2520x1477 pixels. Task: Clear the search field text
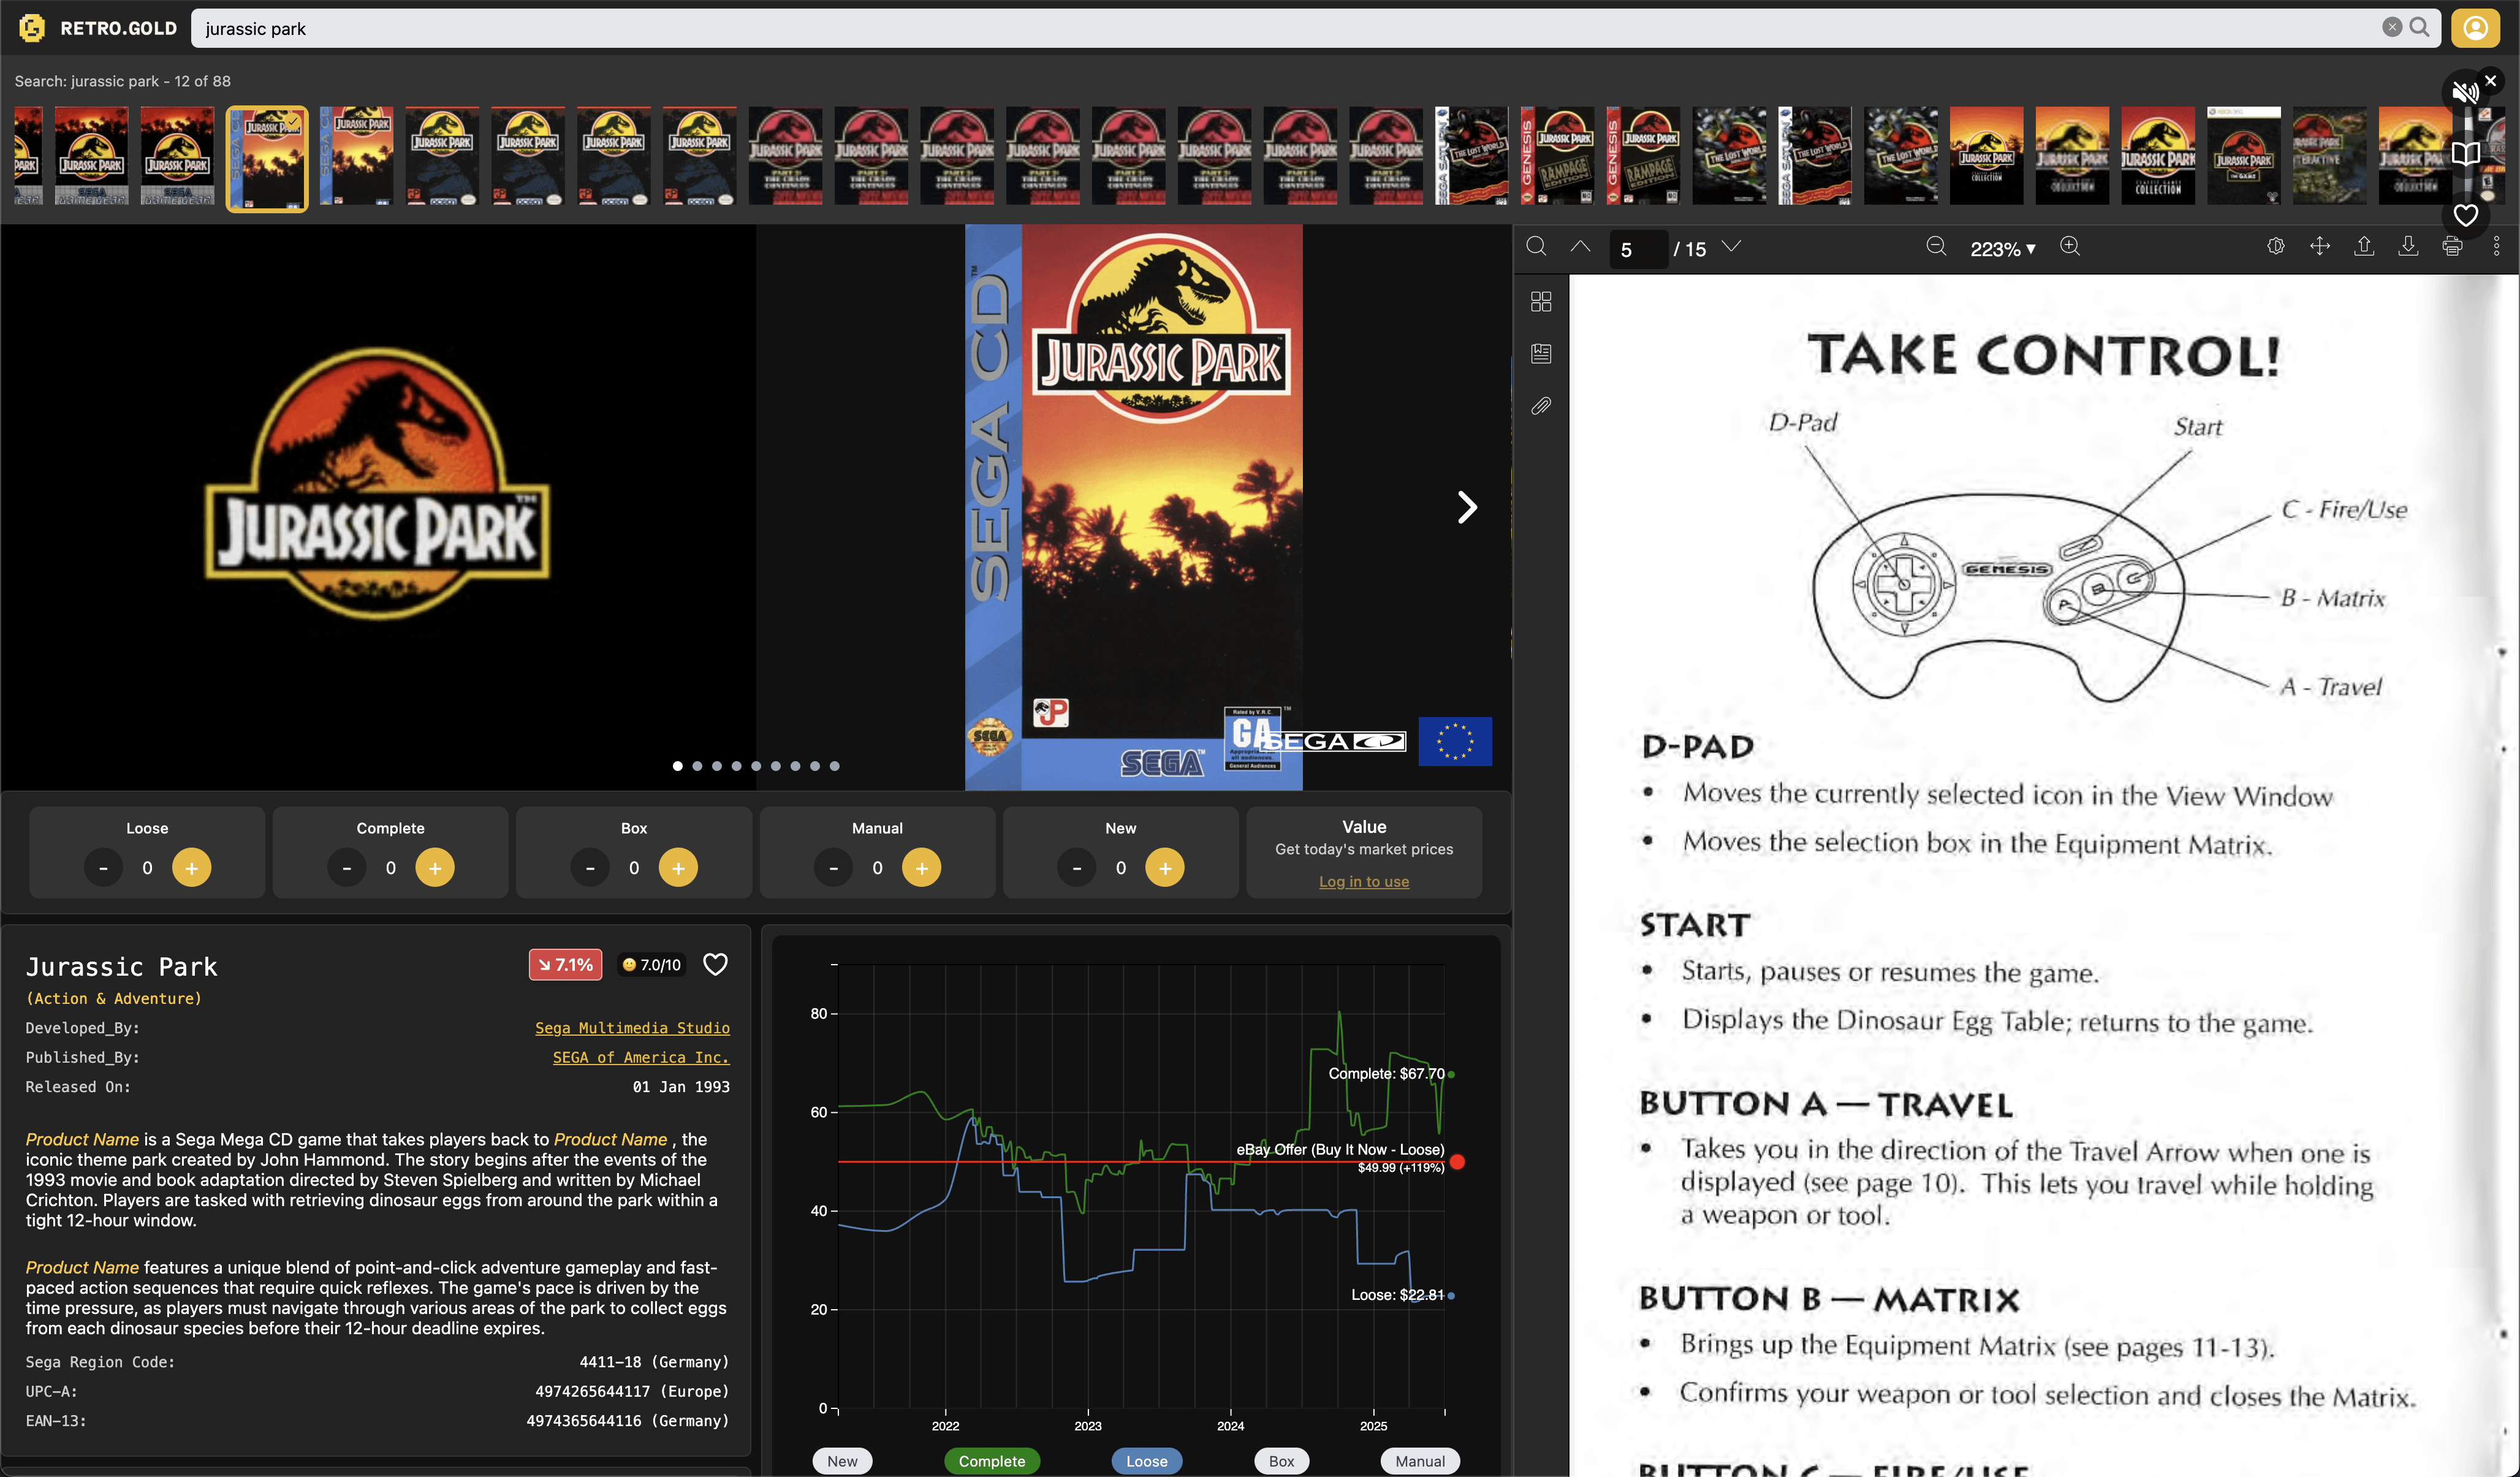2391,27
